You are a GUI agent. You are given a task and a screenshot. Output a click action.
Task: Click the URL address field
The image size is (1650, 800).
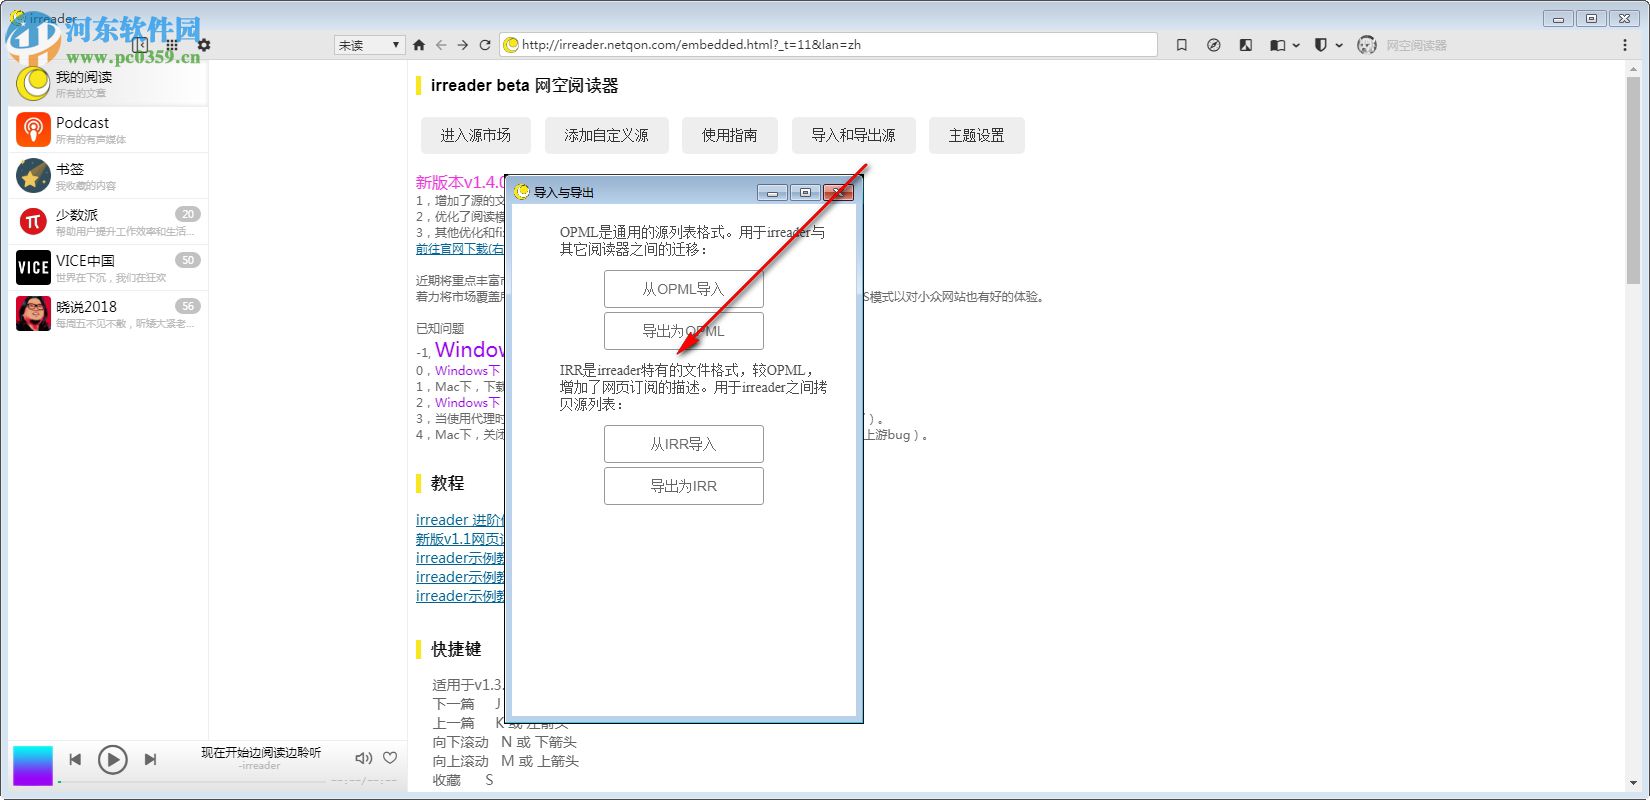(x=828, y=45)
